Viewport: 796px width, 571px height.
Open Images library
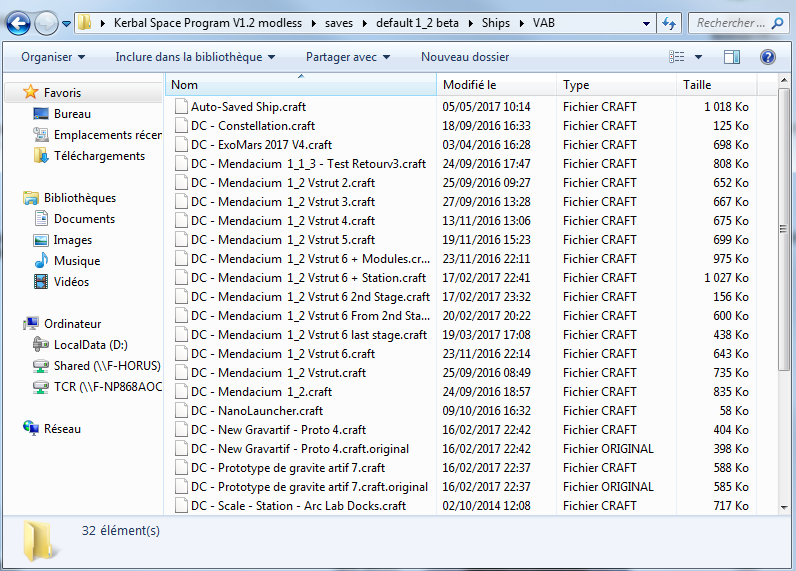(x=73, y=240)
